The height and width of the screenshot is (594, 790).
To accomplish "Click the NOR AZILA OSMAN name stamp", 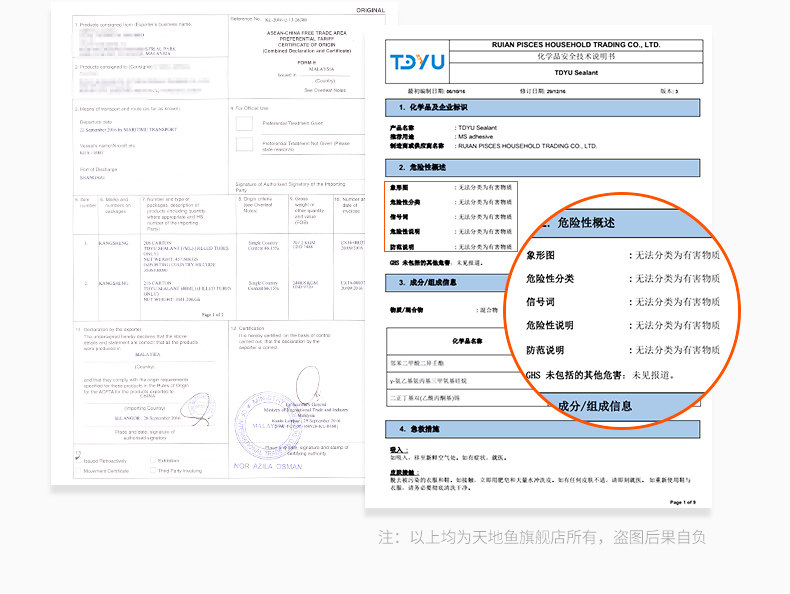I will click(x=268, y=467).
